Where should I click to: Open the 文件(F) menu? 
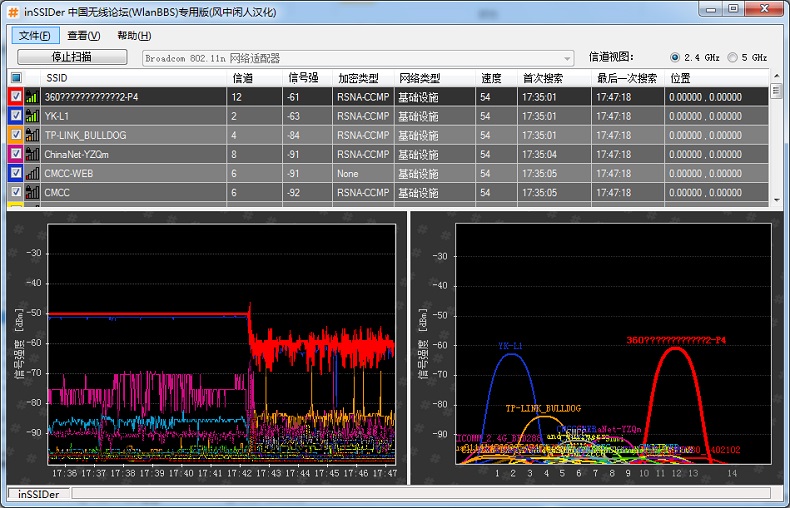pos(35,36)
